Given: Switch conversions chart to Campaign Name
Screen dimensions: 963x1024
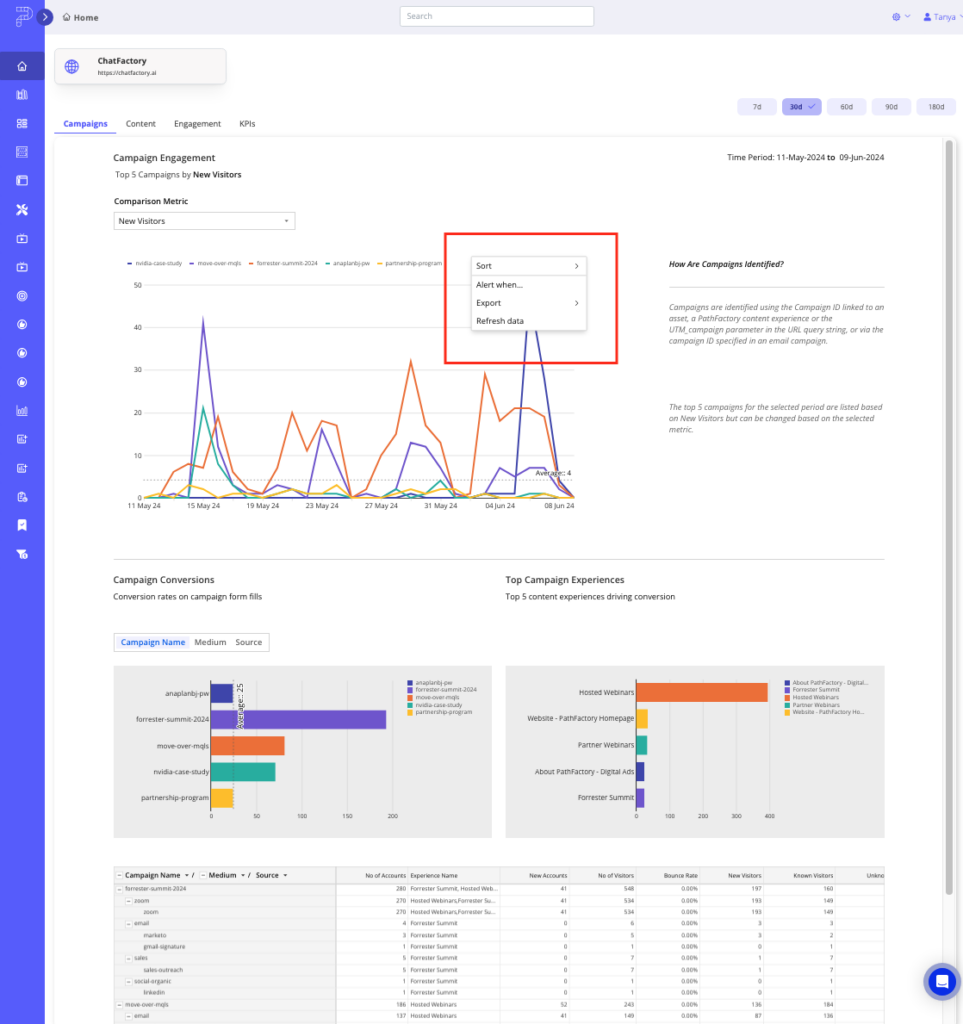Looking at the screenshot, I should (x=153, y=642).
